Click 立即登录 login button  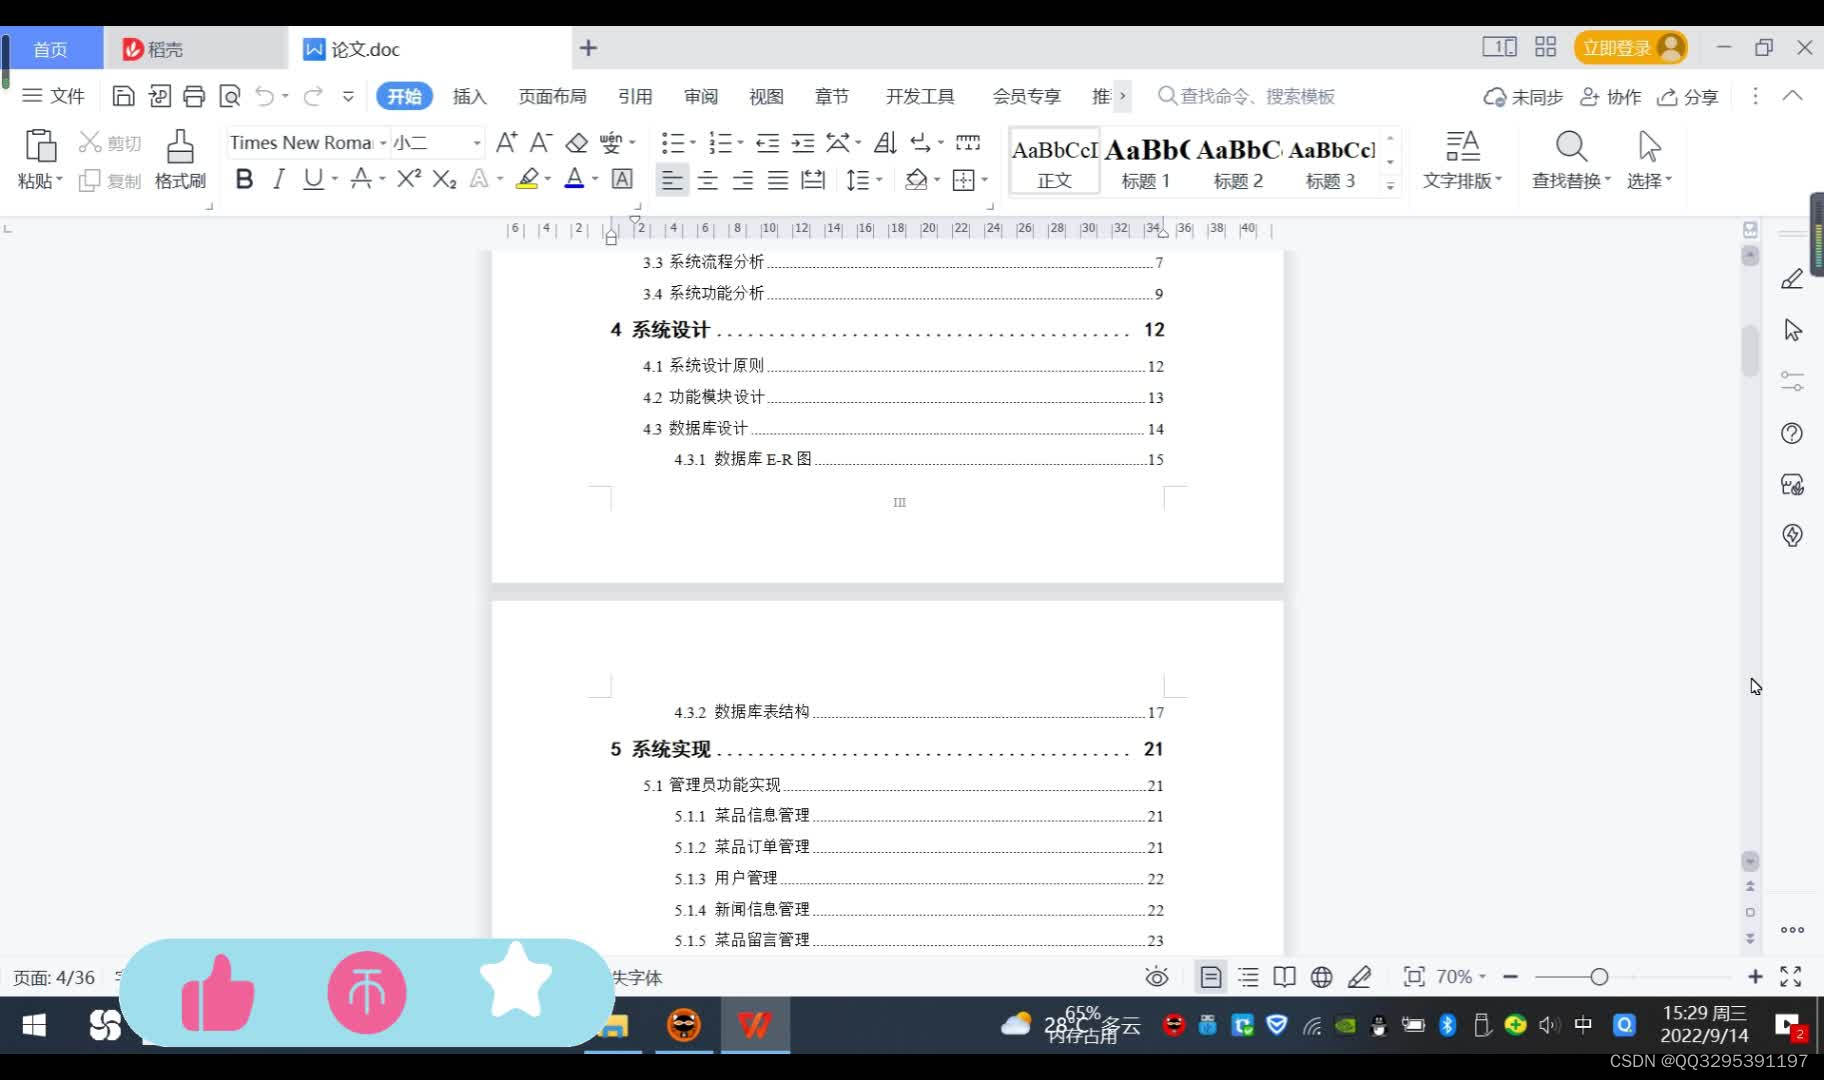tap(1631, 48)
